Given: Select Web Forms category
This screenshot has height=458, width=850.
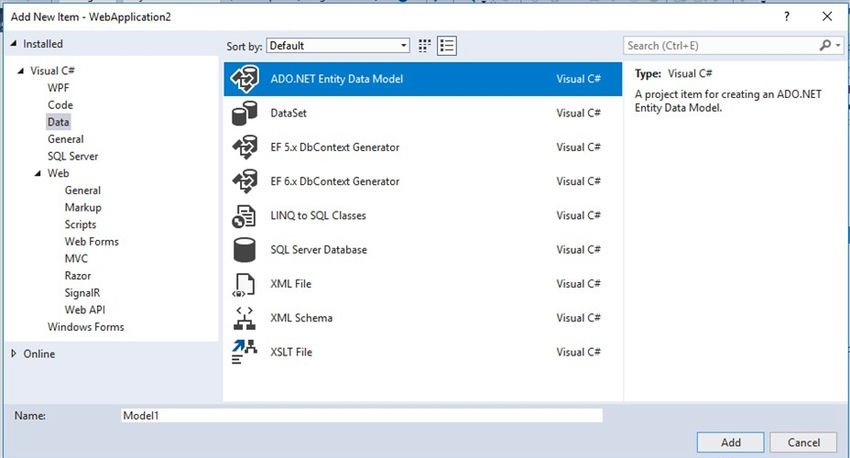Looking at the screenshot, I should click(x=92, y=242).
